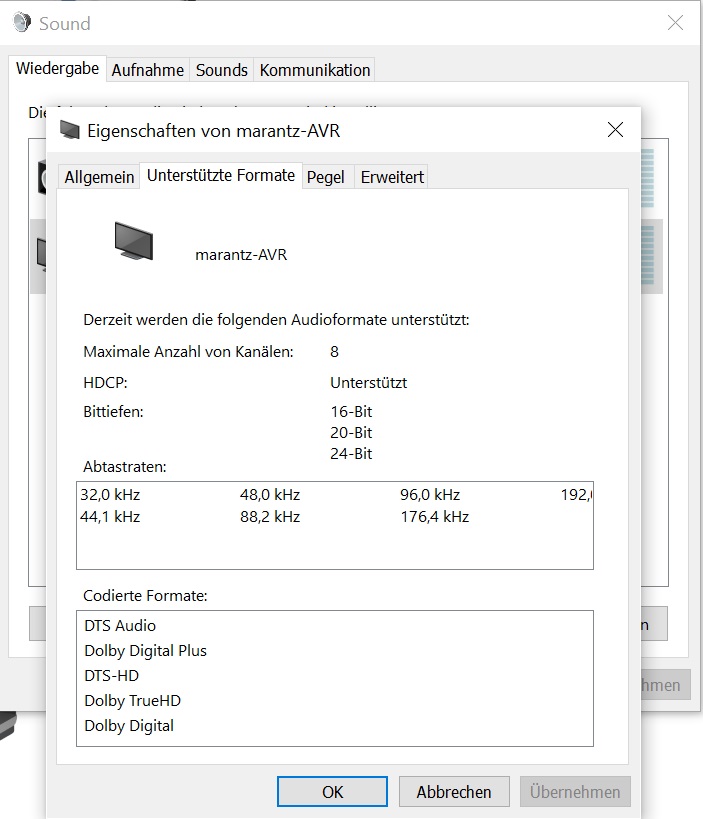Click the 24-Bit bit depth value

(351, 453)
